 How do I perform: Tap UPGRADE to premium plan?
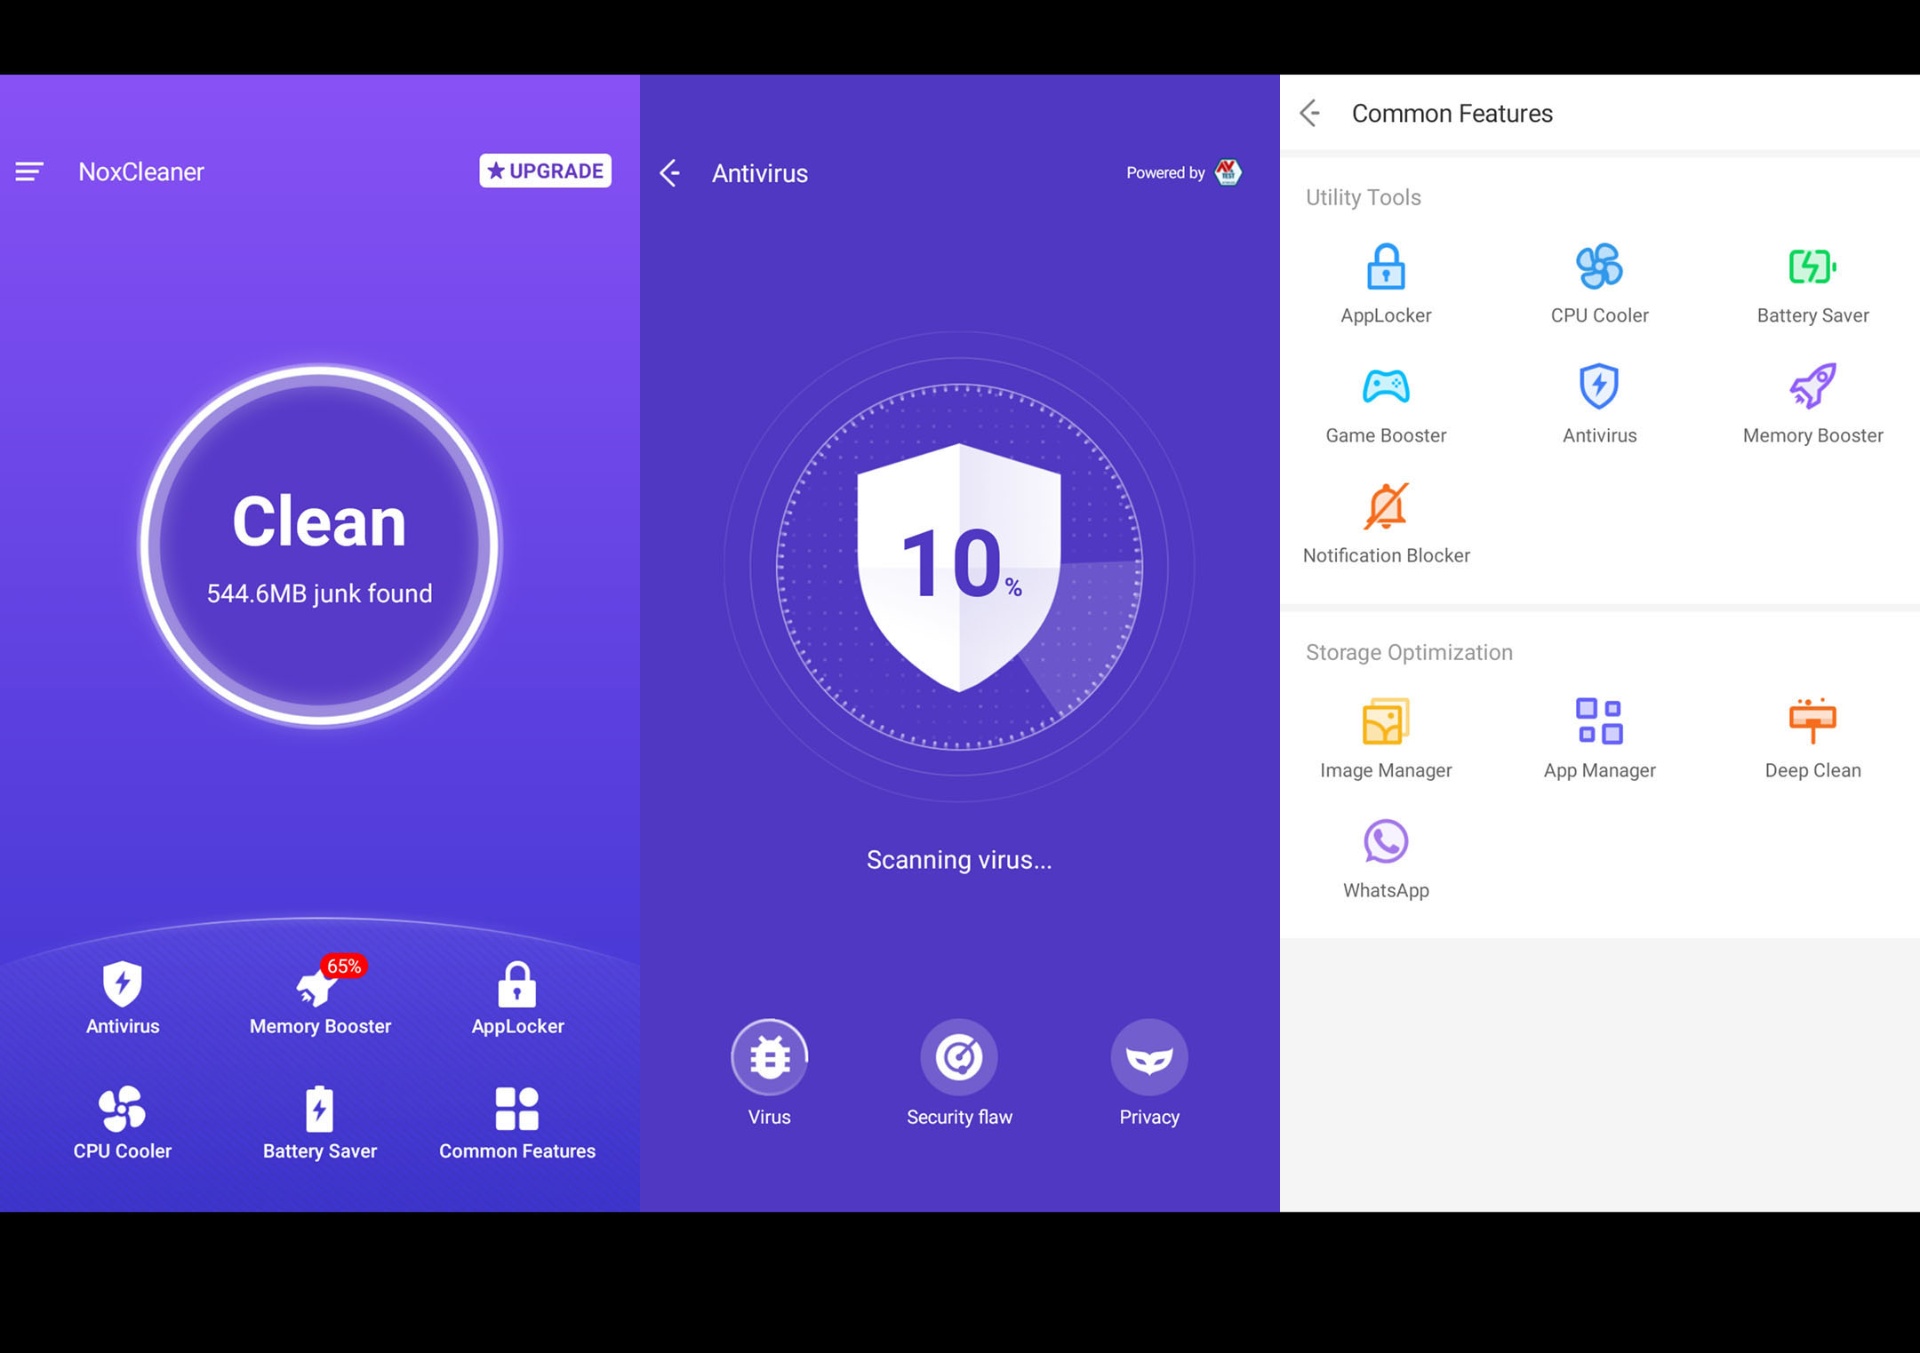546,170
